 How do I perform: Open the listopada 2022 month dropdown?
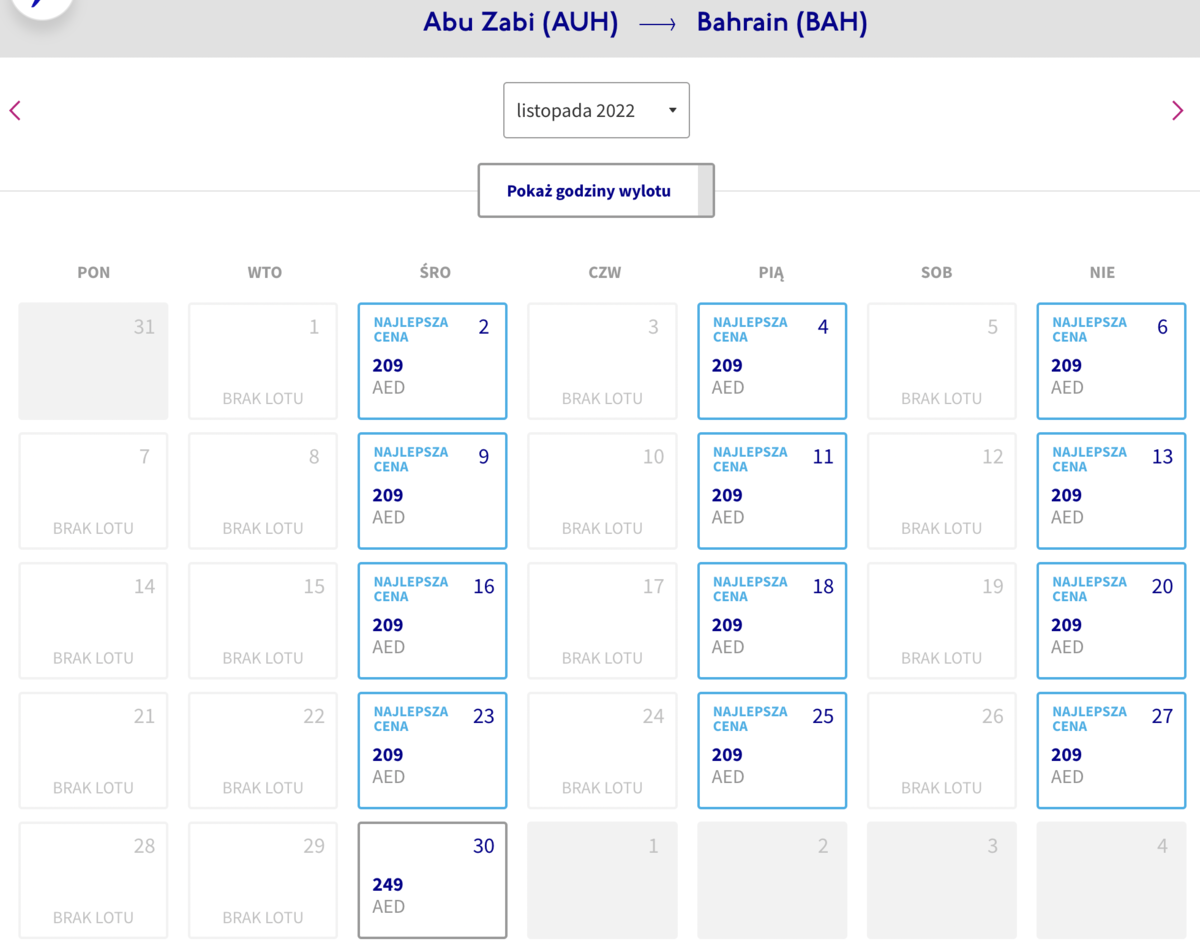coord(596,110)
